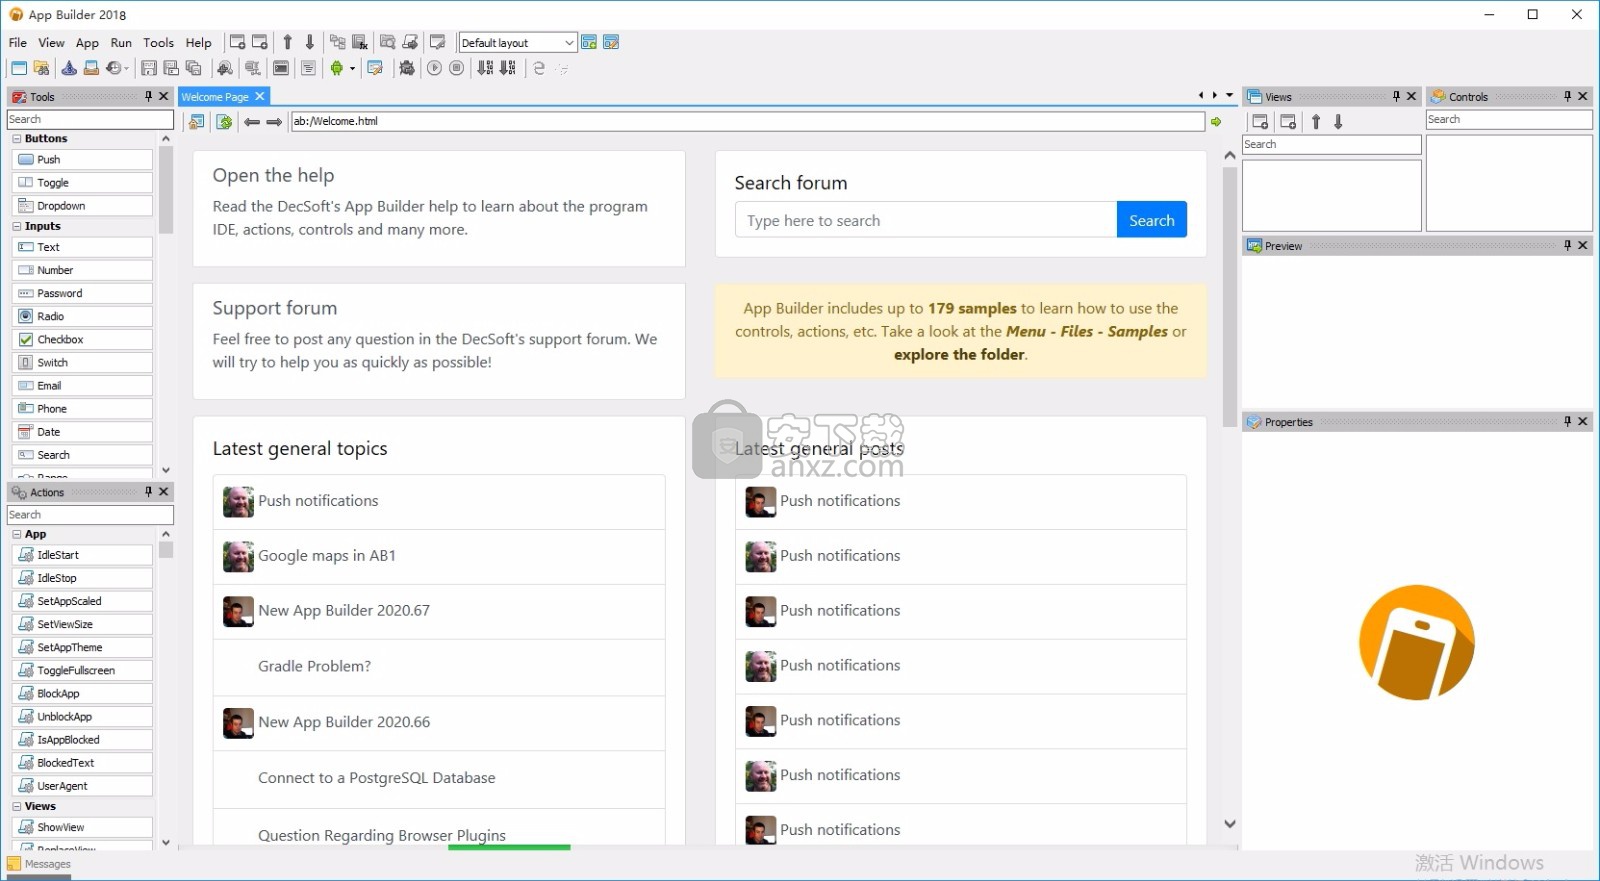Toggle the pin on Properties panel
The width and height of the screenshot is (1600, 881).
pos(1567,421)
